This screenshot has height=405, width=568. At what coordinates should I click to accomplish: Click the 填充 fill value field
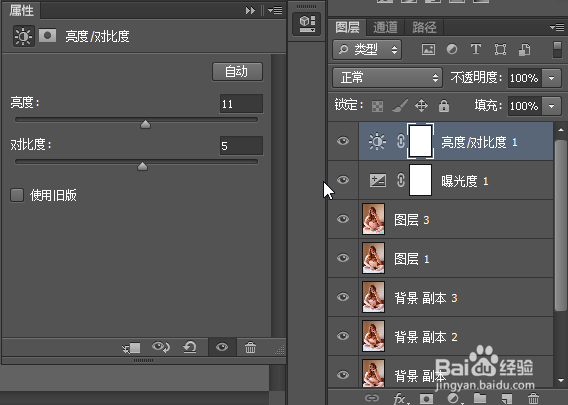[525, 106]
